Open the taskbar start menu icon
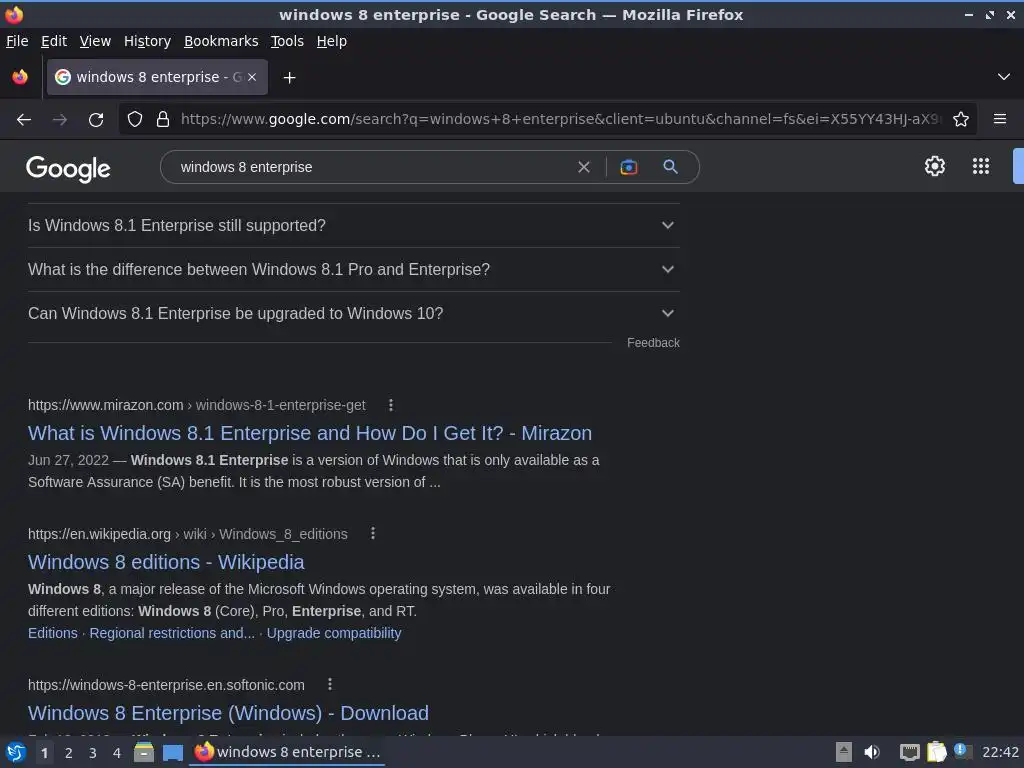 point(16,752)
